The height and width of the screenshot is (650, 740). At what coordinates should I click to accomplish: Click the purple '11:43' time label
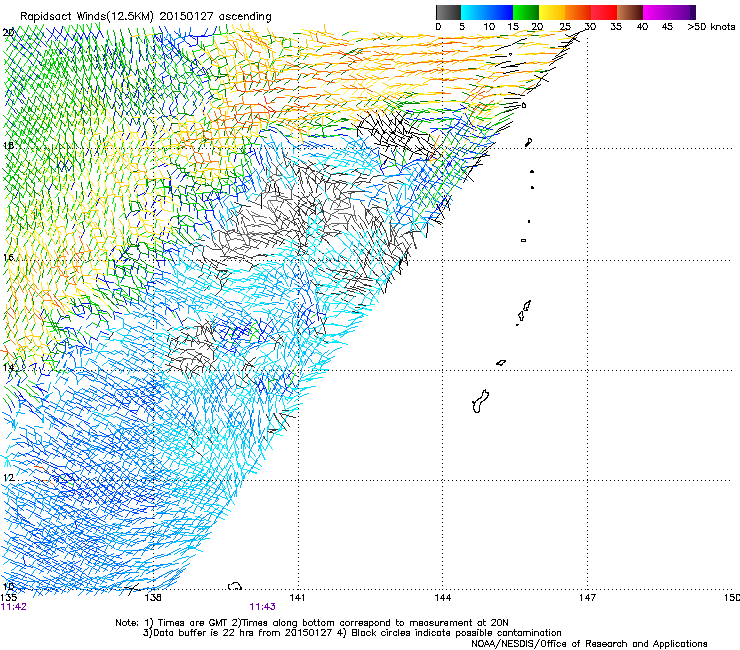point(262,607)
